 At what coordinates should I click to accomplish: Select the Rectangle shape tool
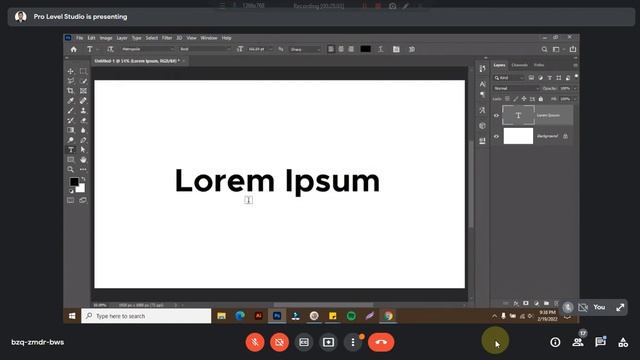[71, 160]
